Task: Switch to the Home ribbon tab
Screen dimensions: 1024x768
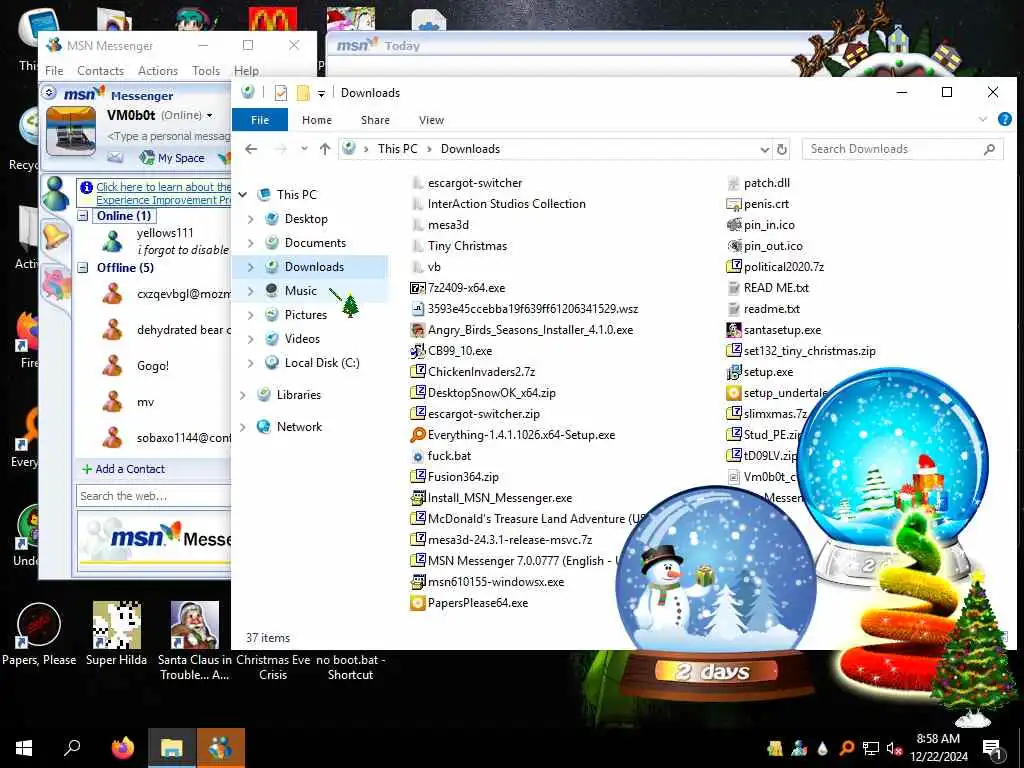Action: (317, 120)
